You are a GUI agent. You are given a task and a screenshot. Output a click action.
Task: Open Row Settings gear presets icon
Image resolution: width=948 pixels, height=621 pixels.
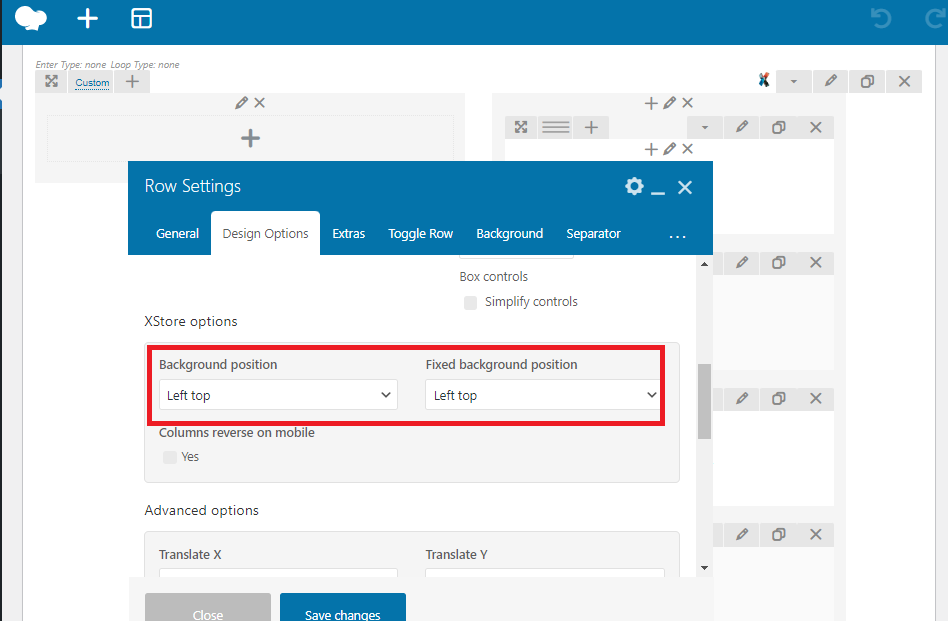click(x=634, y=186)
